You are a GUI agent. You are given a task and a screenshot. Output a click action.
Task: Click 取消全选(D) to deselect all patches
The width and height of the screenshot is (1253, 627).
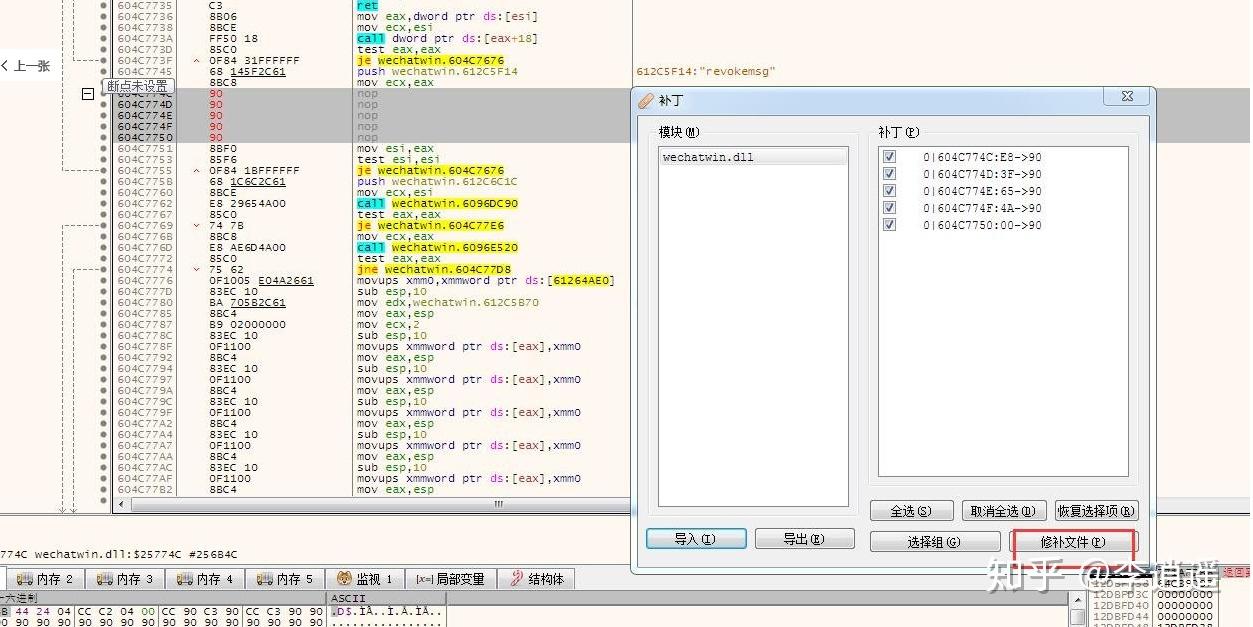coord(1004,511)
